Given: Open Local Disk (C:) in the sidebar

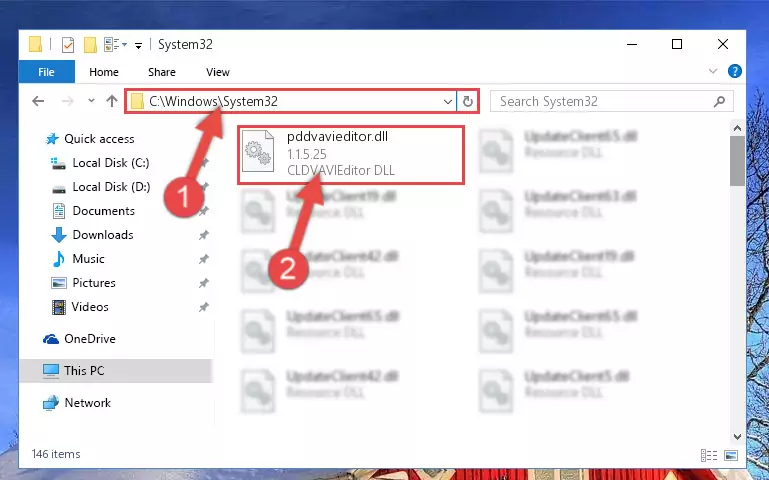Looking at the screenshot, I should click(x=111, y=163).
